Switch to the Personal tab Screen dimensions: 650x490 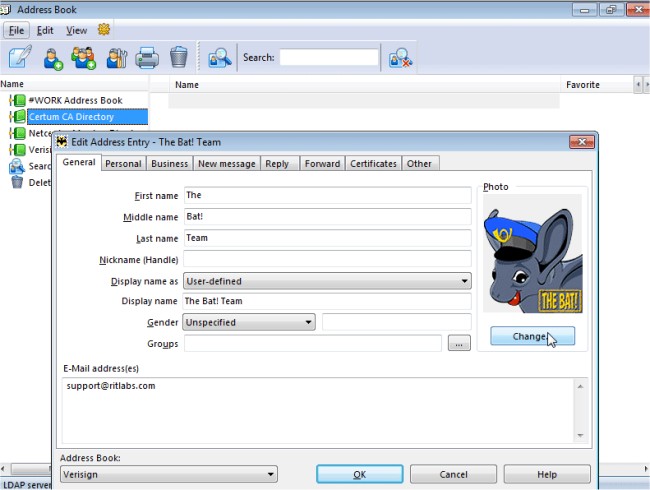[x=123, y=164]
